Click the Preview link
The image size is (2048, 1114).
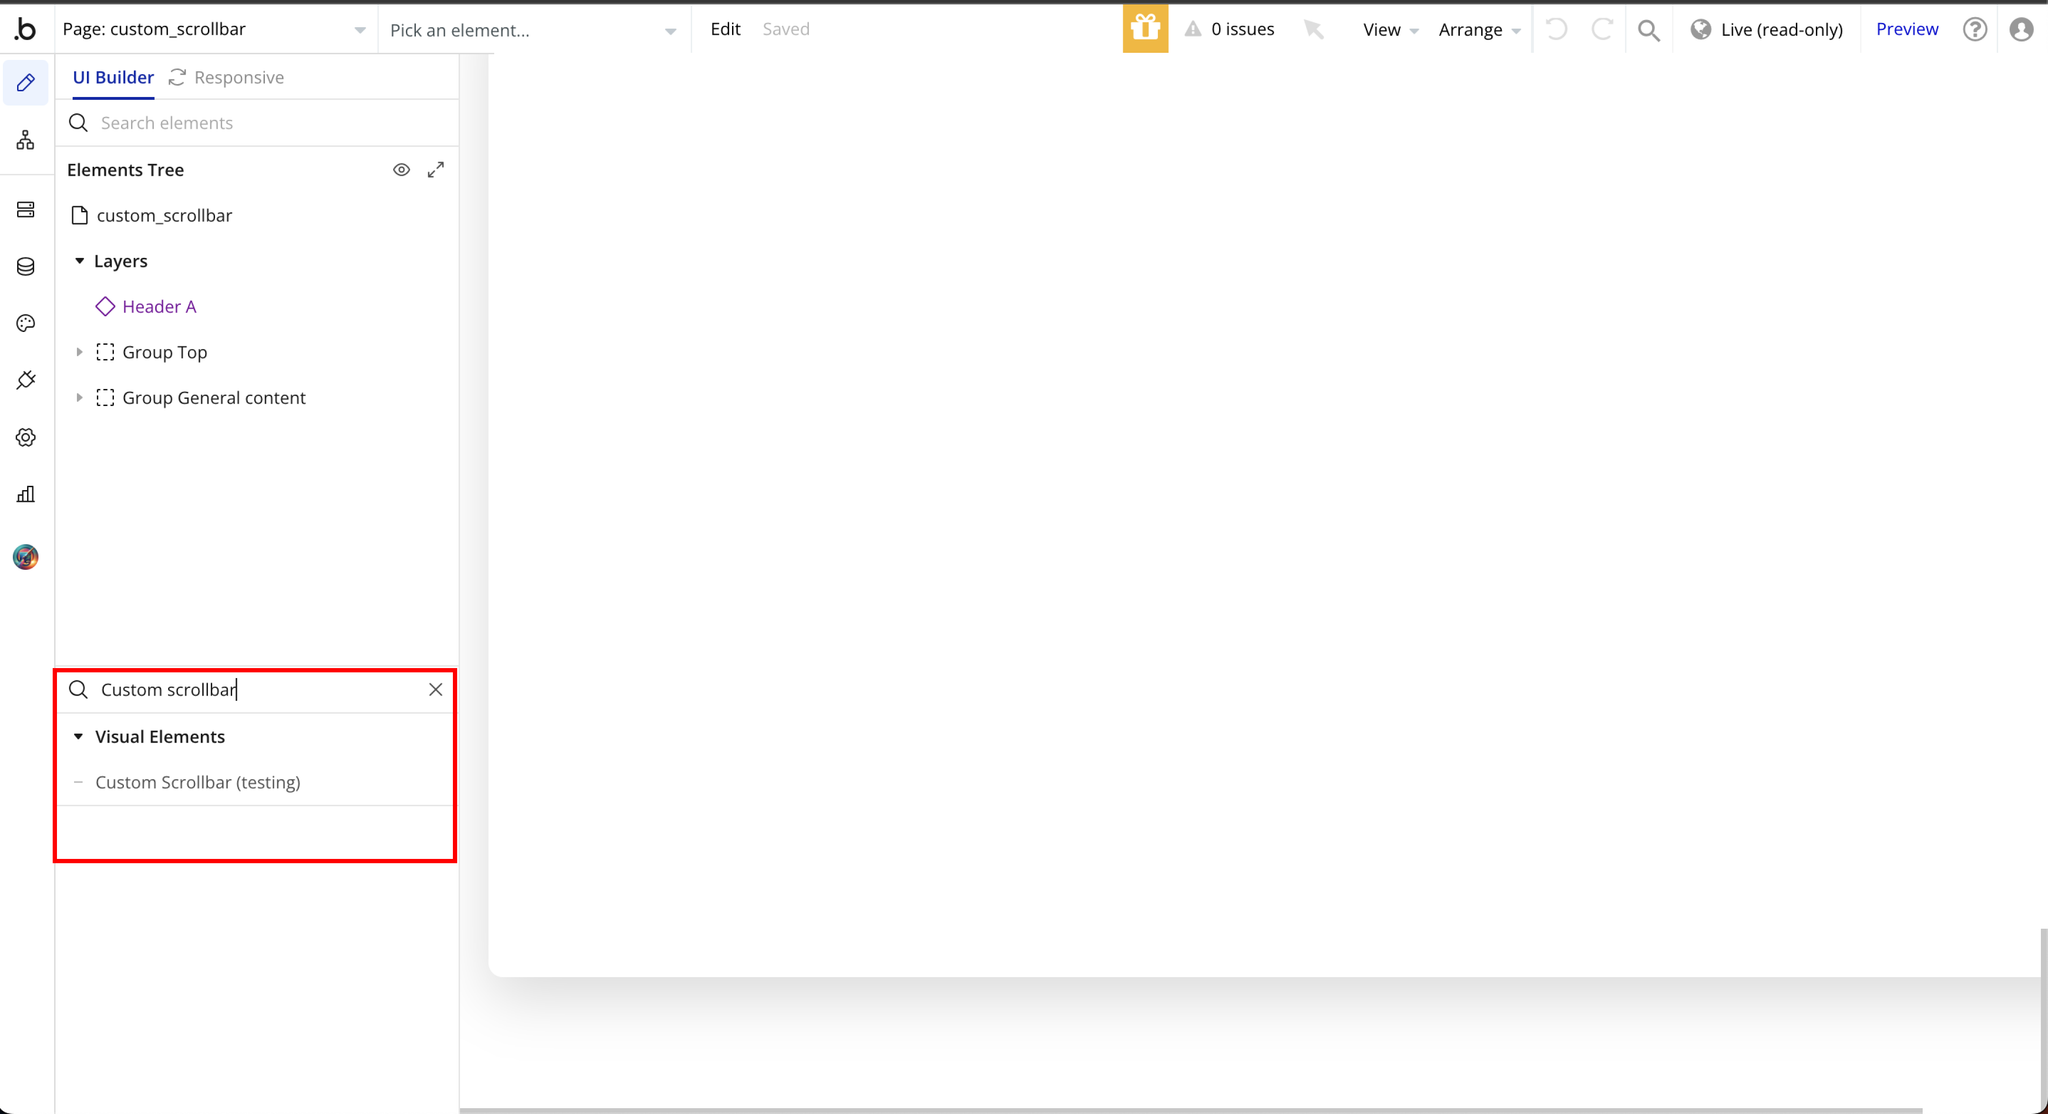(x=1906, y=29)
